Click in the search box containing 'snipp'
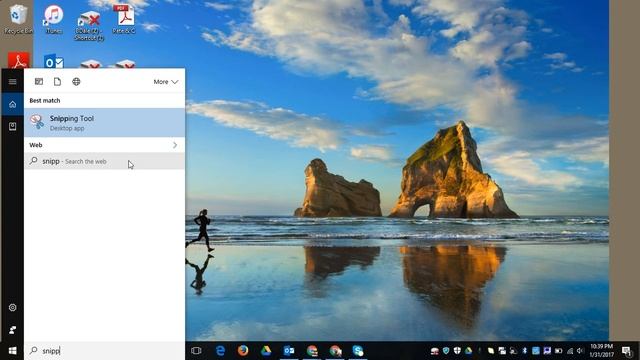The height and width of the screenshot is (360, 640). [x=104, y=351]
